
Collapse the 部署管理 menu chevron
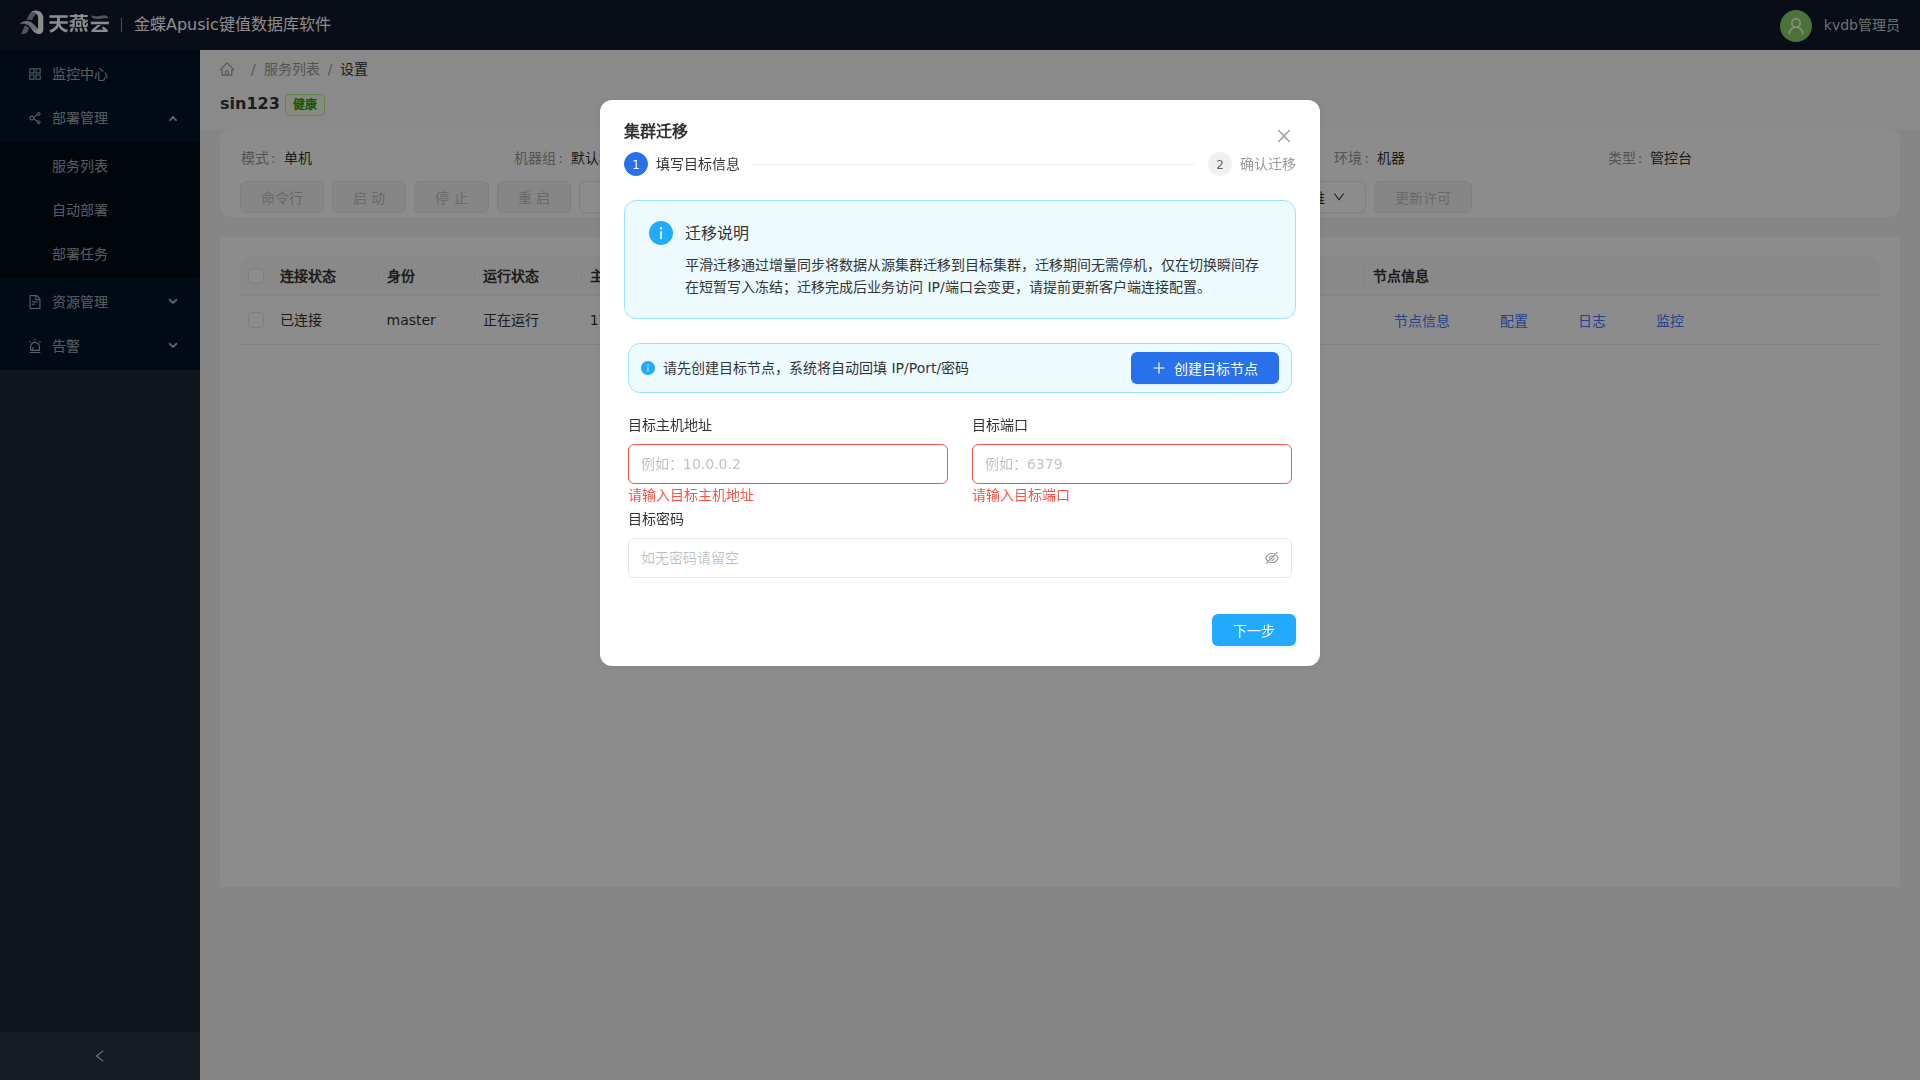point(173,118)
